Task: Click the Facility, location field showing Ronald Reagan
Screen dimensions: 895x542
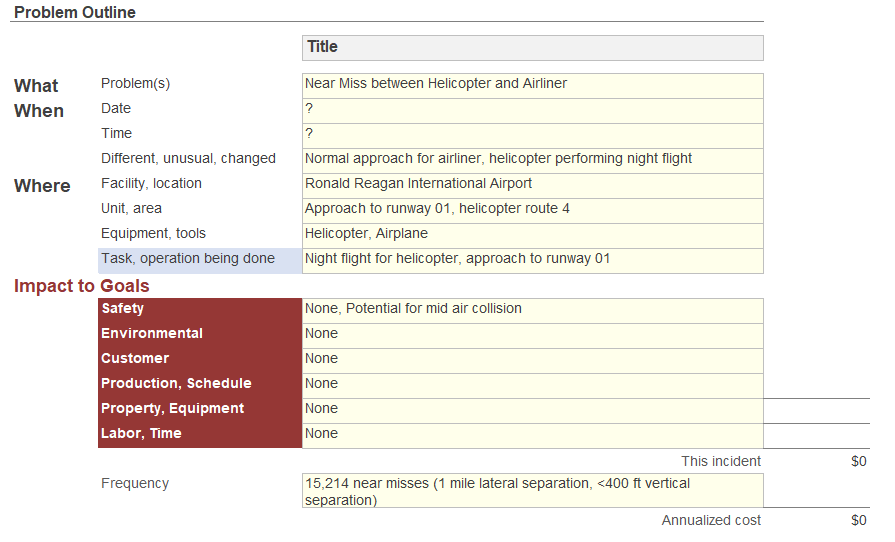Action: point(532,185)
